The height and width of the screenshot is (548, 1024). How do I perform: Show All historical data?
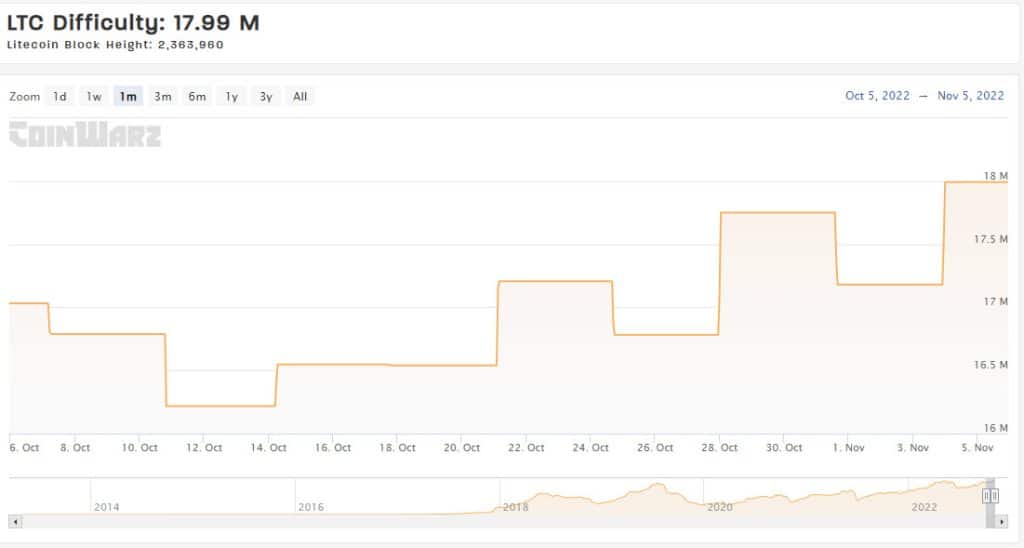tap(300, 97)
